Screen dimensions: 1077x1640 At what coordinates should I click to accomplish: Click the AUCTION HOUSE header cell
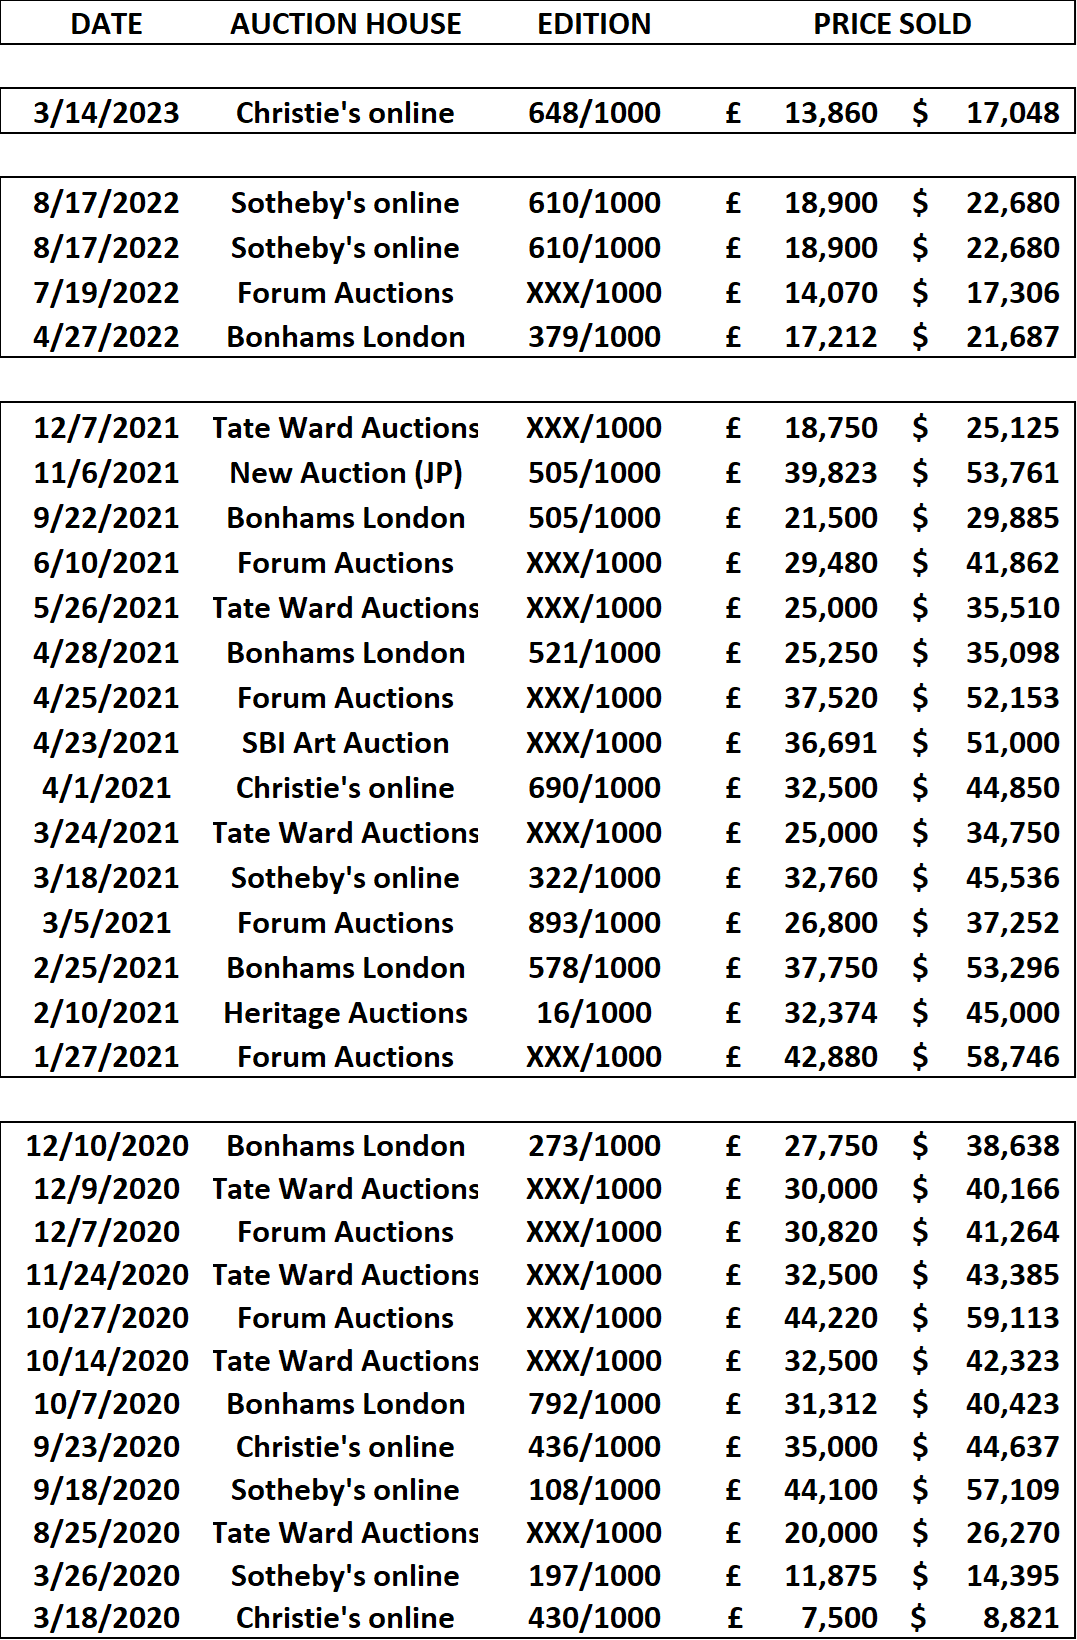(346, 24)
